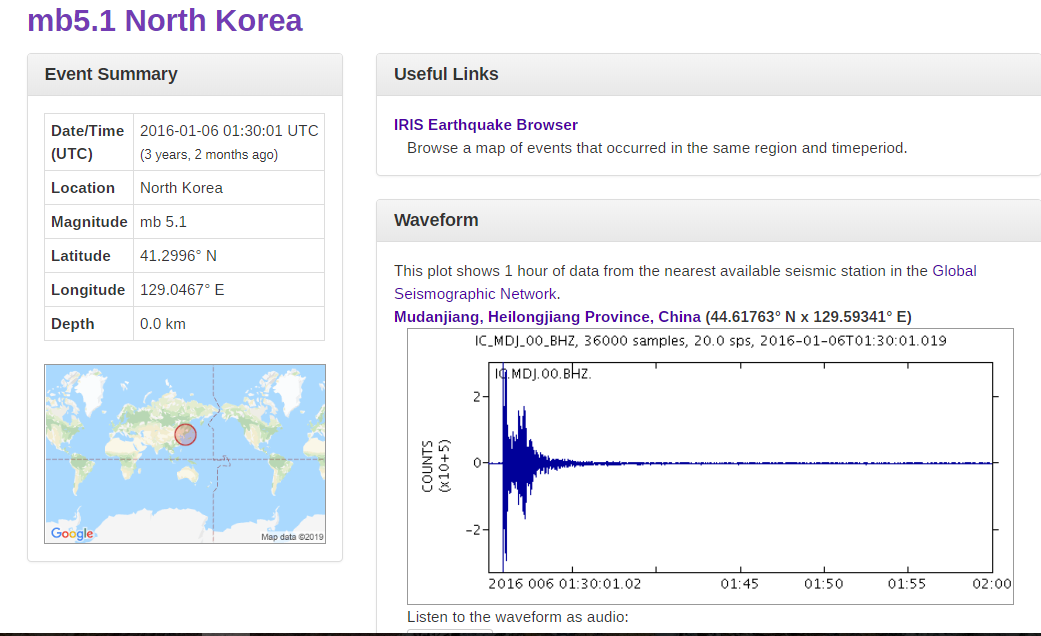
Task: Select the magnitude value mb 5.1
Action: 163,222
